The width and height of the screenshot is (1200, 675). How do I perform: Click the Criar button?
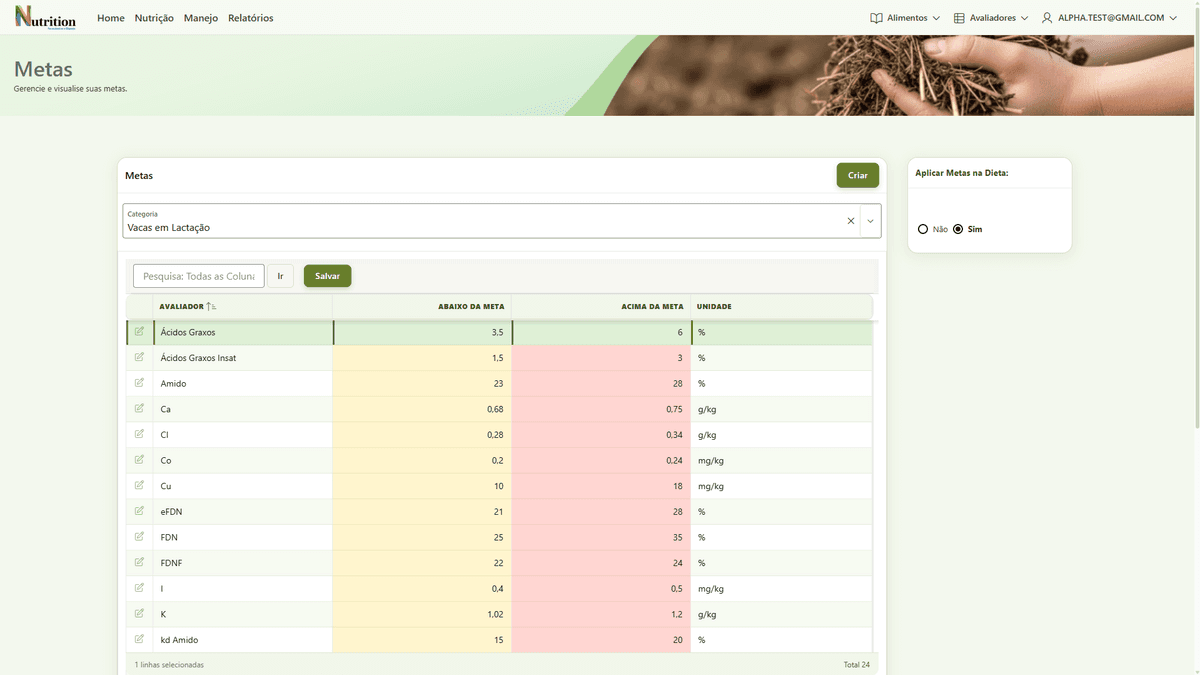(858, 175)
